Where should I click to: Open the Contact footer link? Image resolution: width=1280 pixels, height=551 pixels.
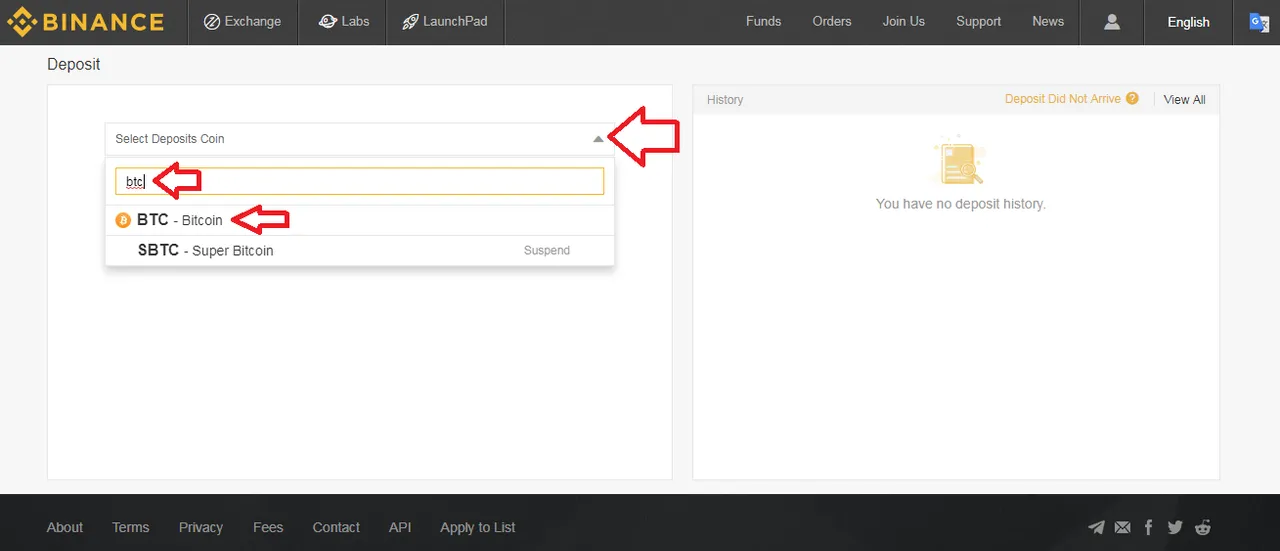pos(336,527)
